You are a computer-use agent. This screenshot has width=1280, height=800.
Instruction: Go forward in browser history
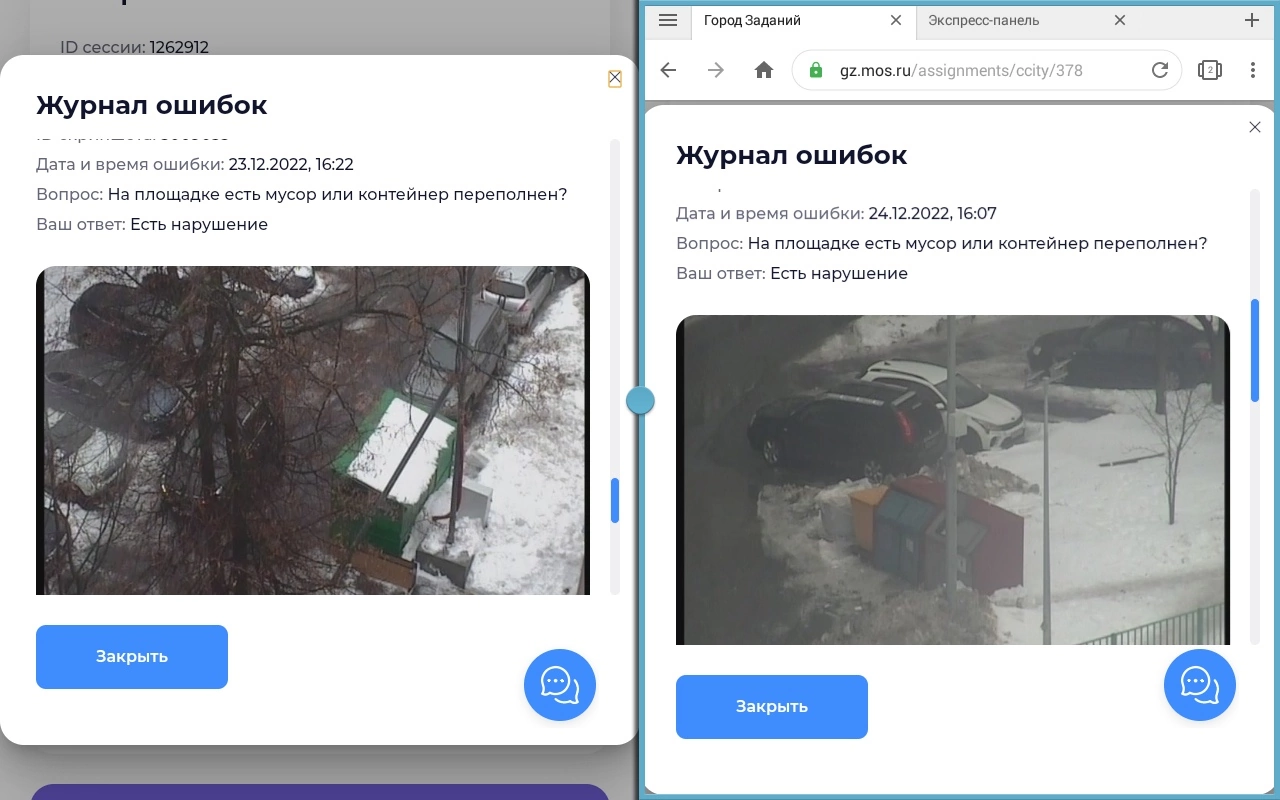tap(716, 70)
